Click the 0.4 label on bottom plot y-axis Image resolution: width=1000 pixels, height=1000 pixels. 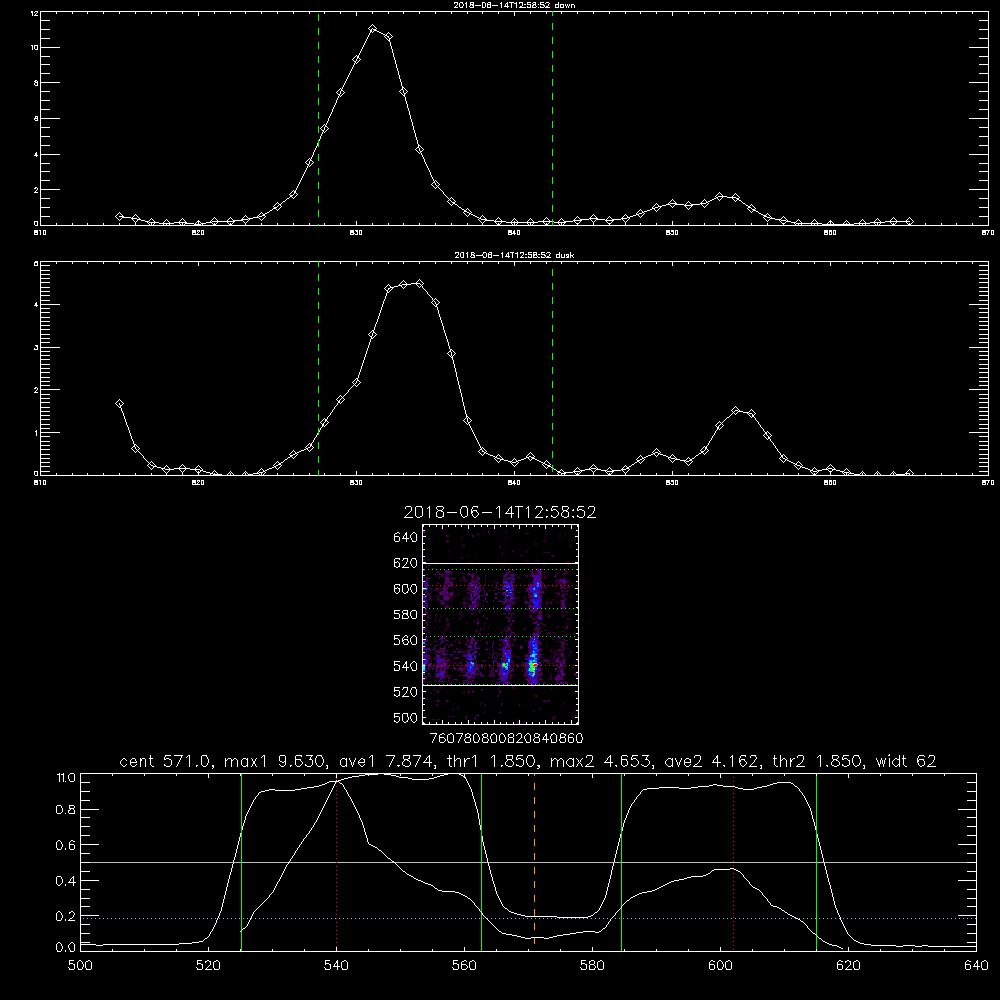coord(66,881)
